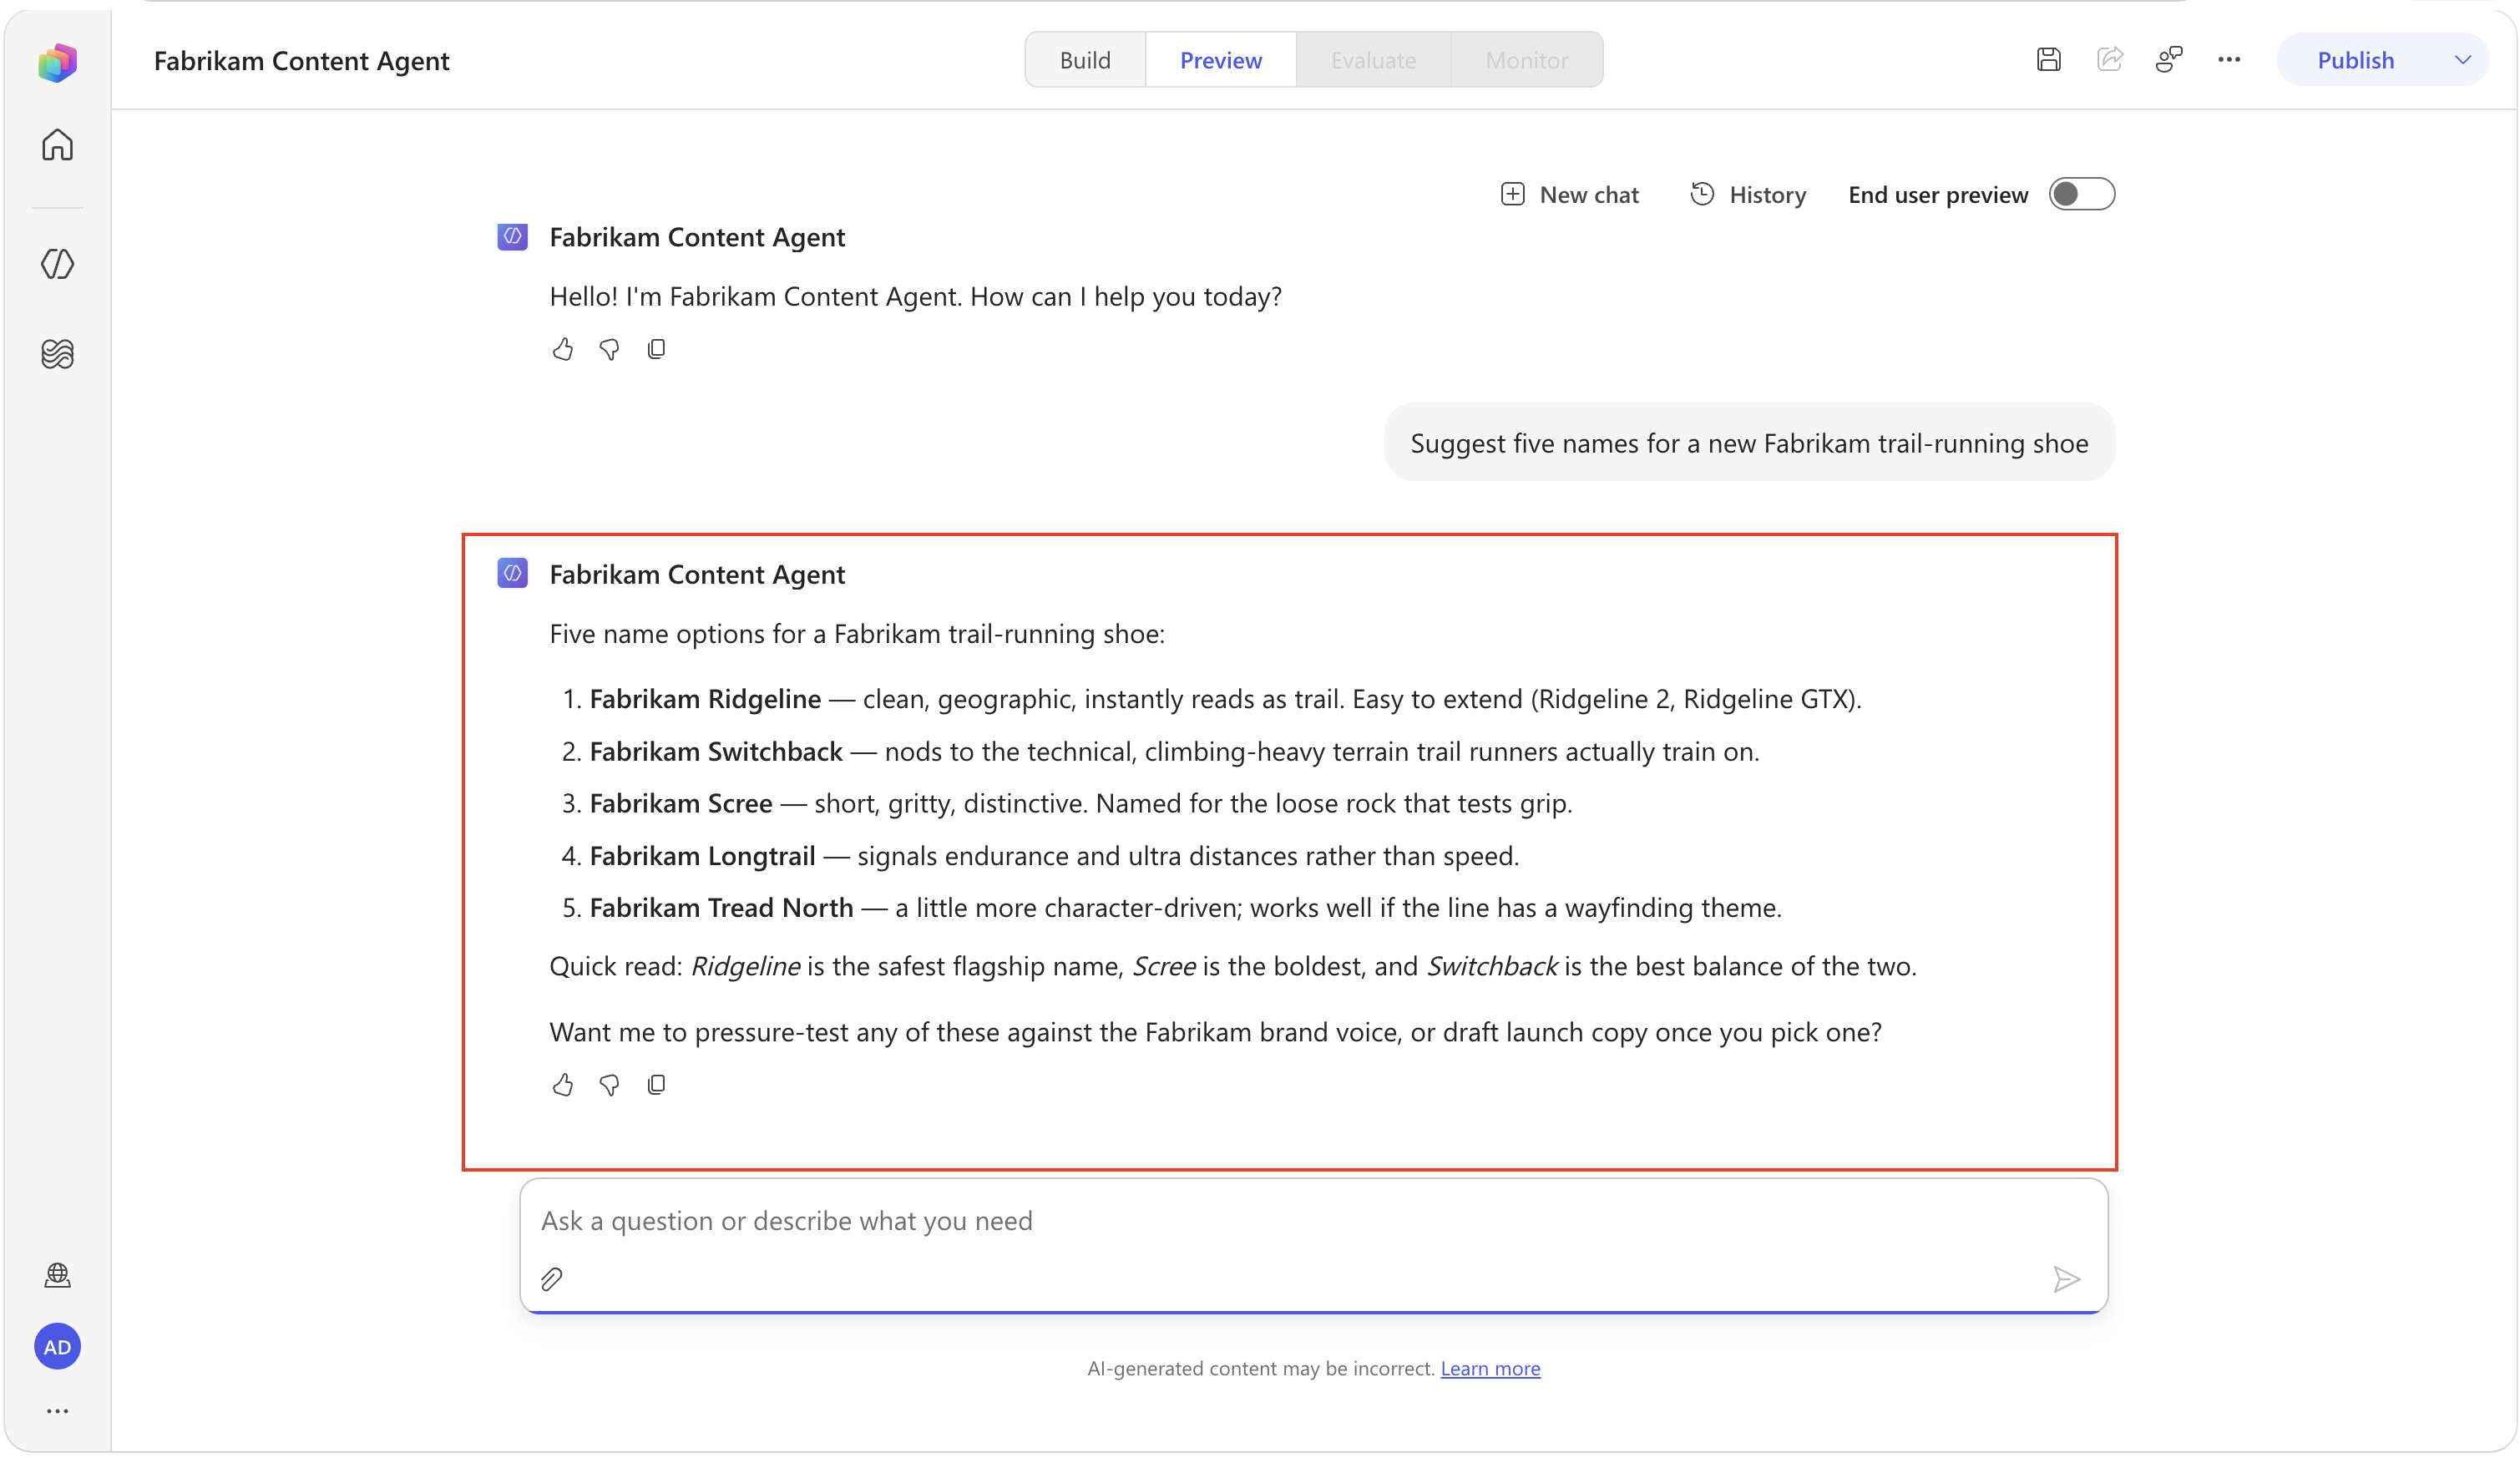Screen dimensions: 2520x1458
Task: Click the Fabrikam Switchback name option
Action: pos(716,751)
